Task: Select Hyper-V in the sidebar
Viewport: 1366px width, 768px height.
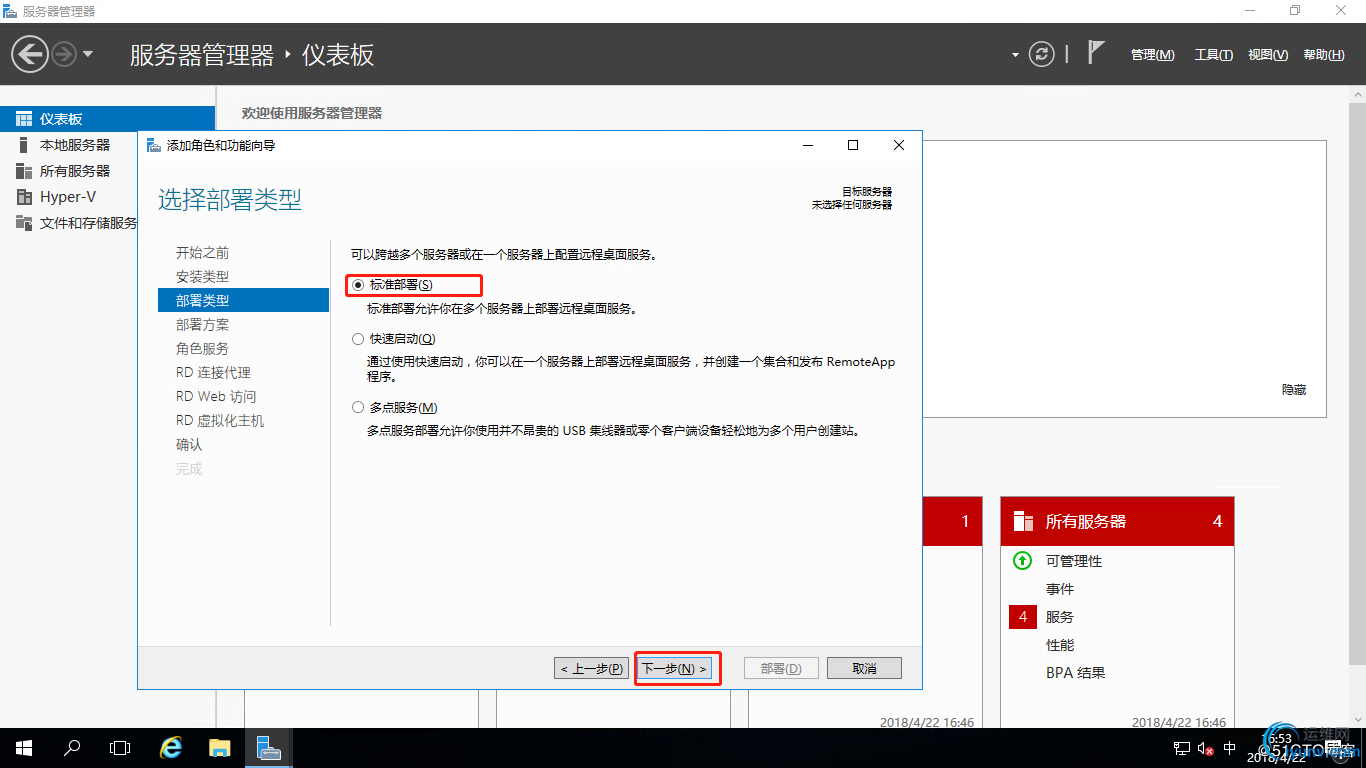Action: [x=68, y=197]
